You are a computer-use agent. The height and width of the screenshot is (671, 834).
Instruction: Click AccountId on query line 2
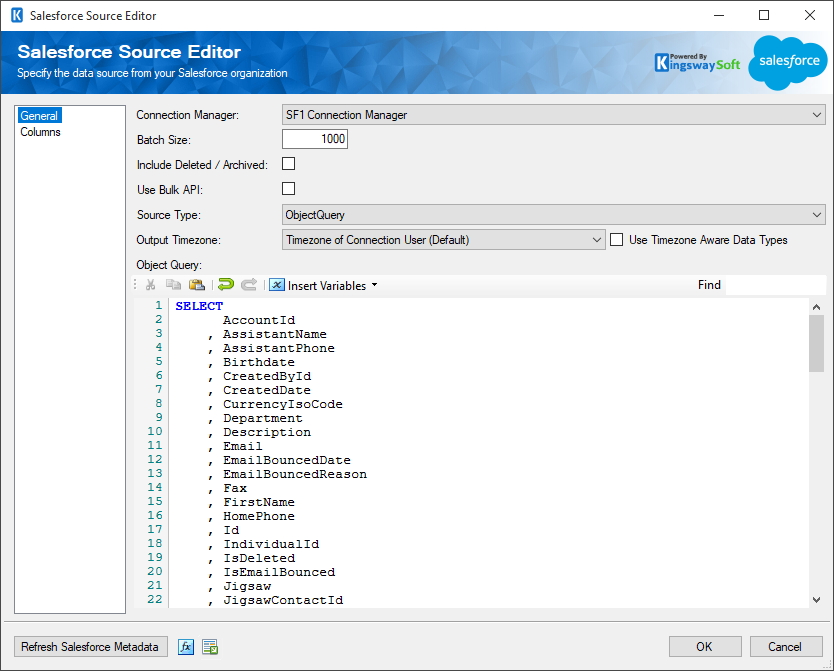(x=259, y=320)
